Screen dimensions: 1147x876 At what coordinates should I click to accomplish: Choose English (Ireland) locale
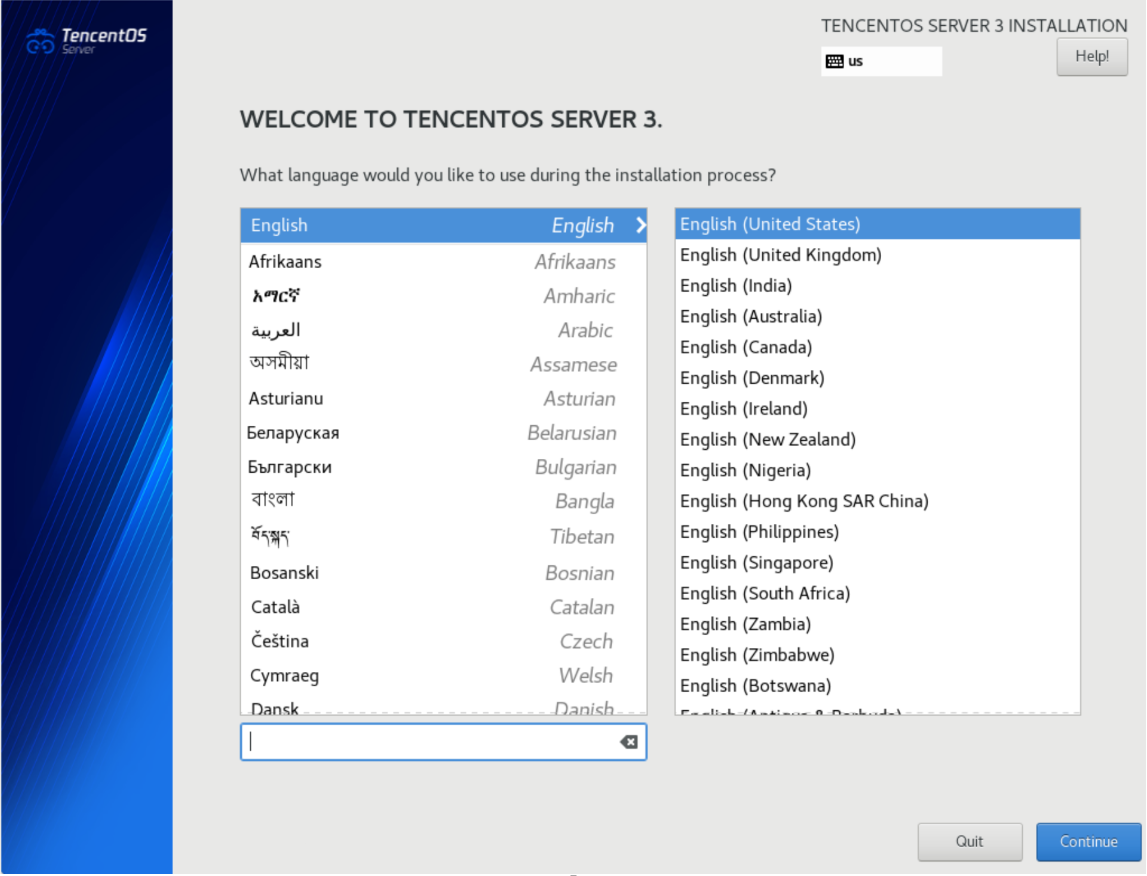click(x=877, y=408)
